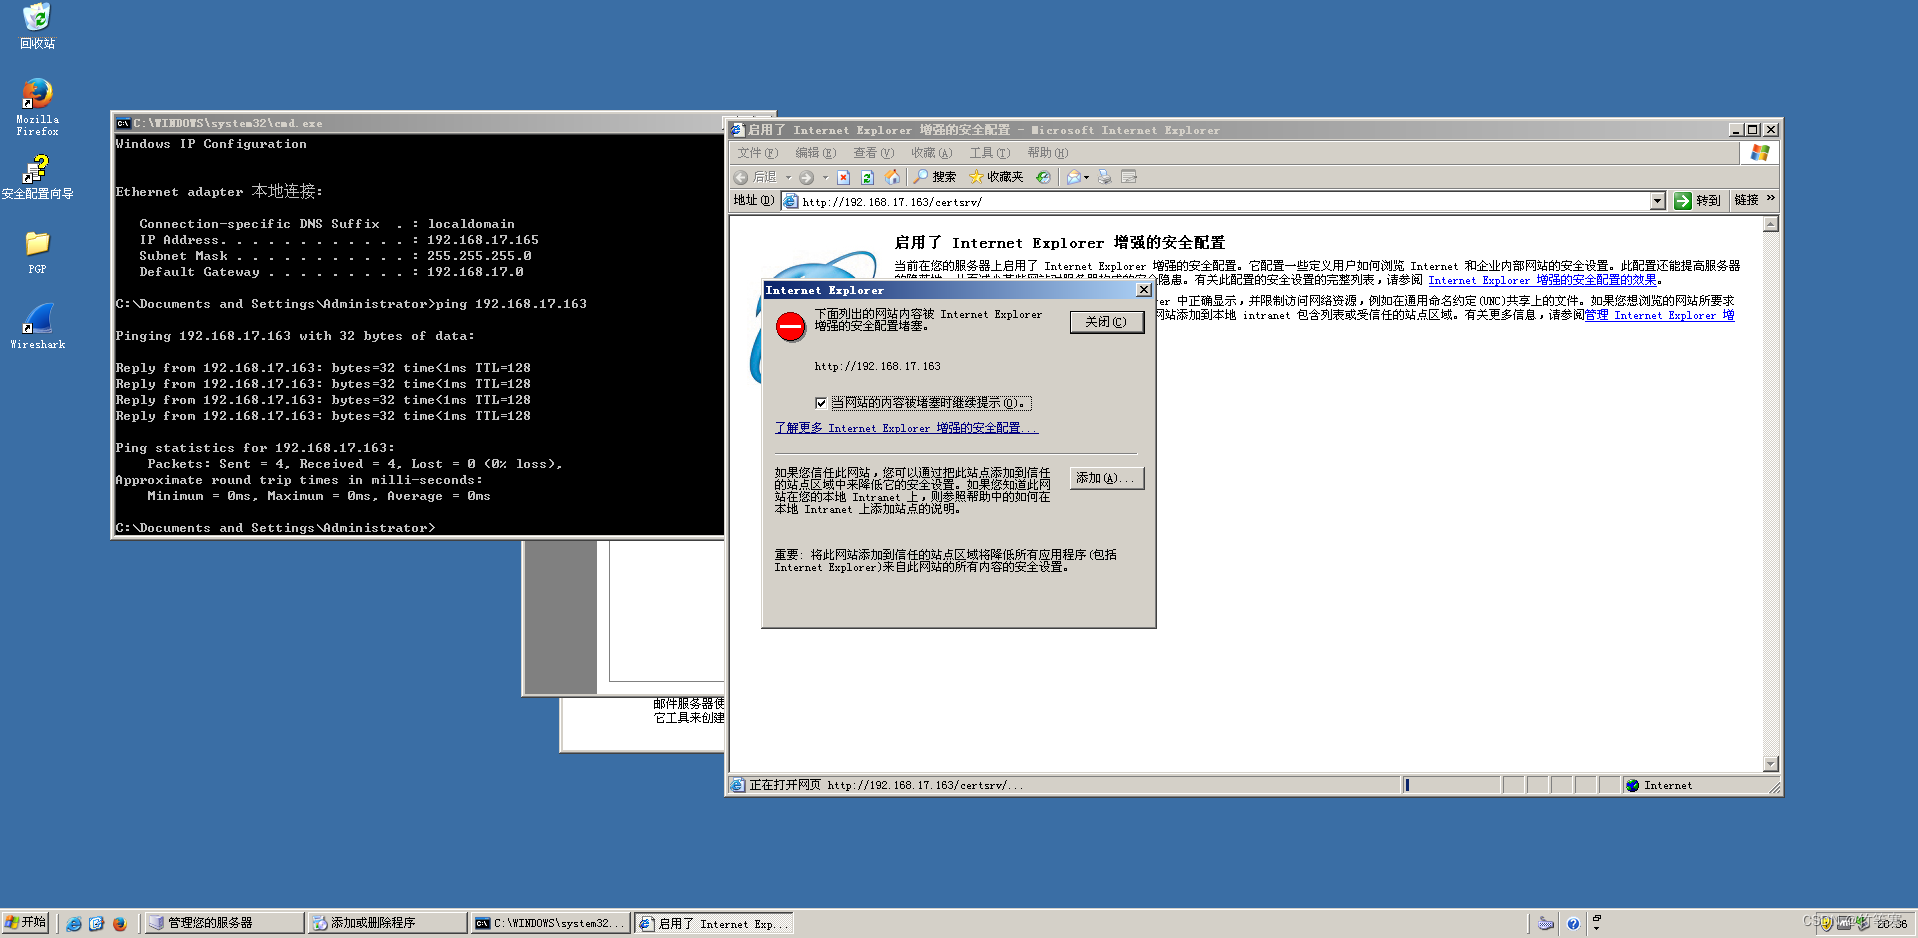Launch Internet Explorer from Quick Launch
This screenshot has height=938, width=1918.
tap(74, 923)
